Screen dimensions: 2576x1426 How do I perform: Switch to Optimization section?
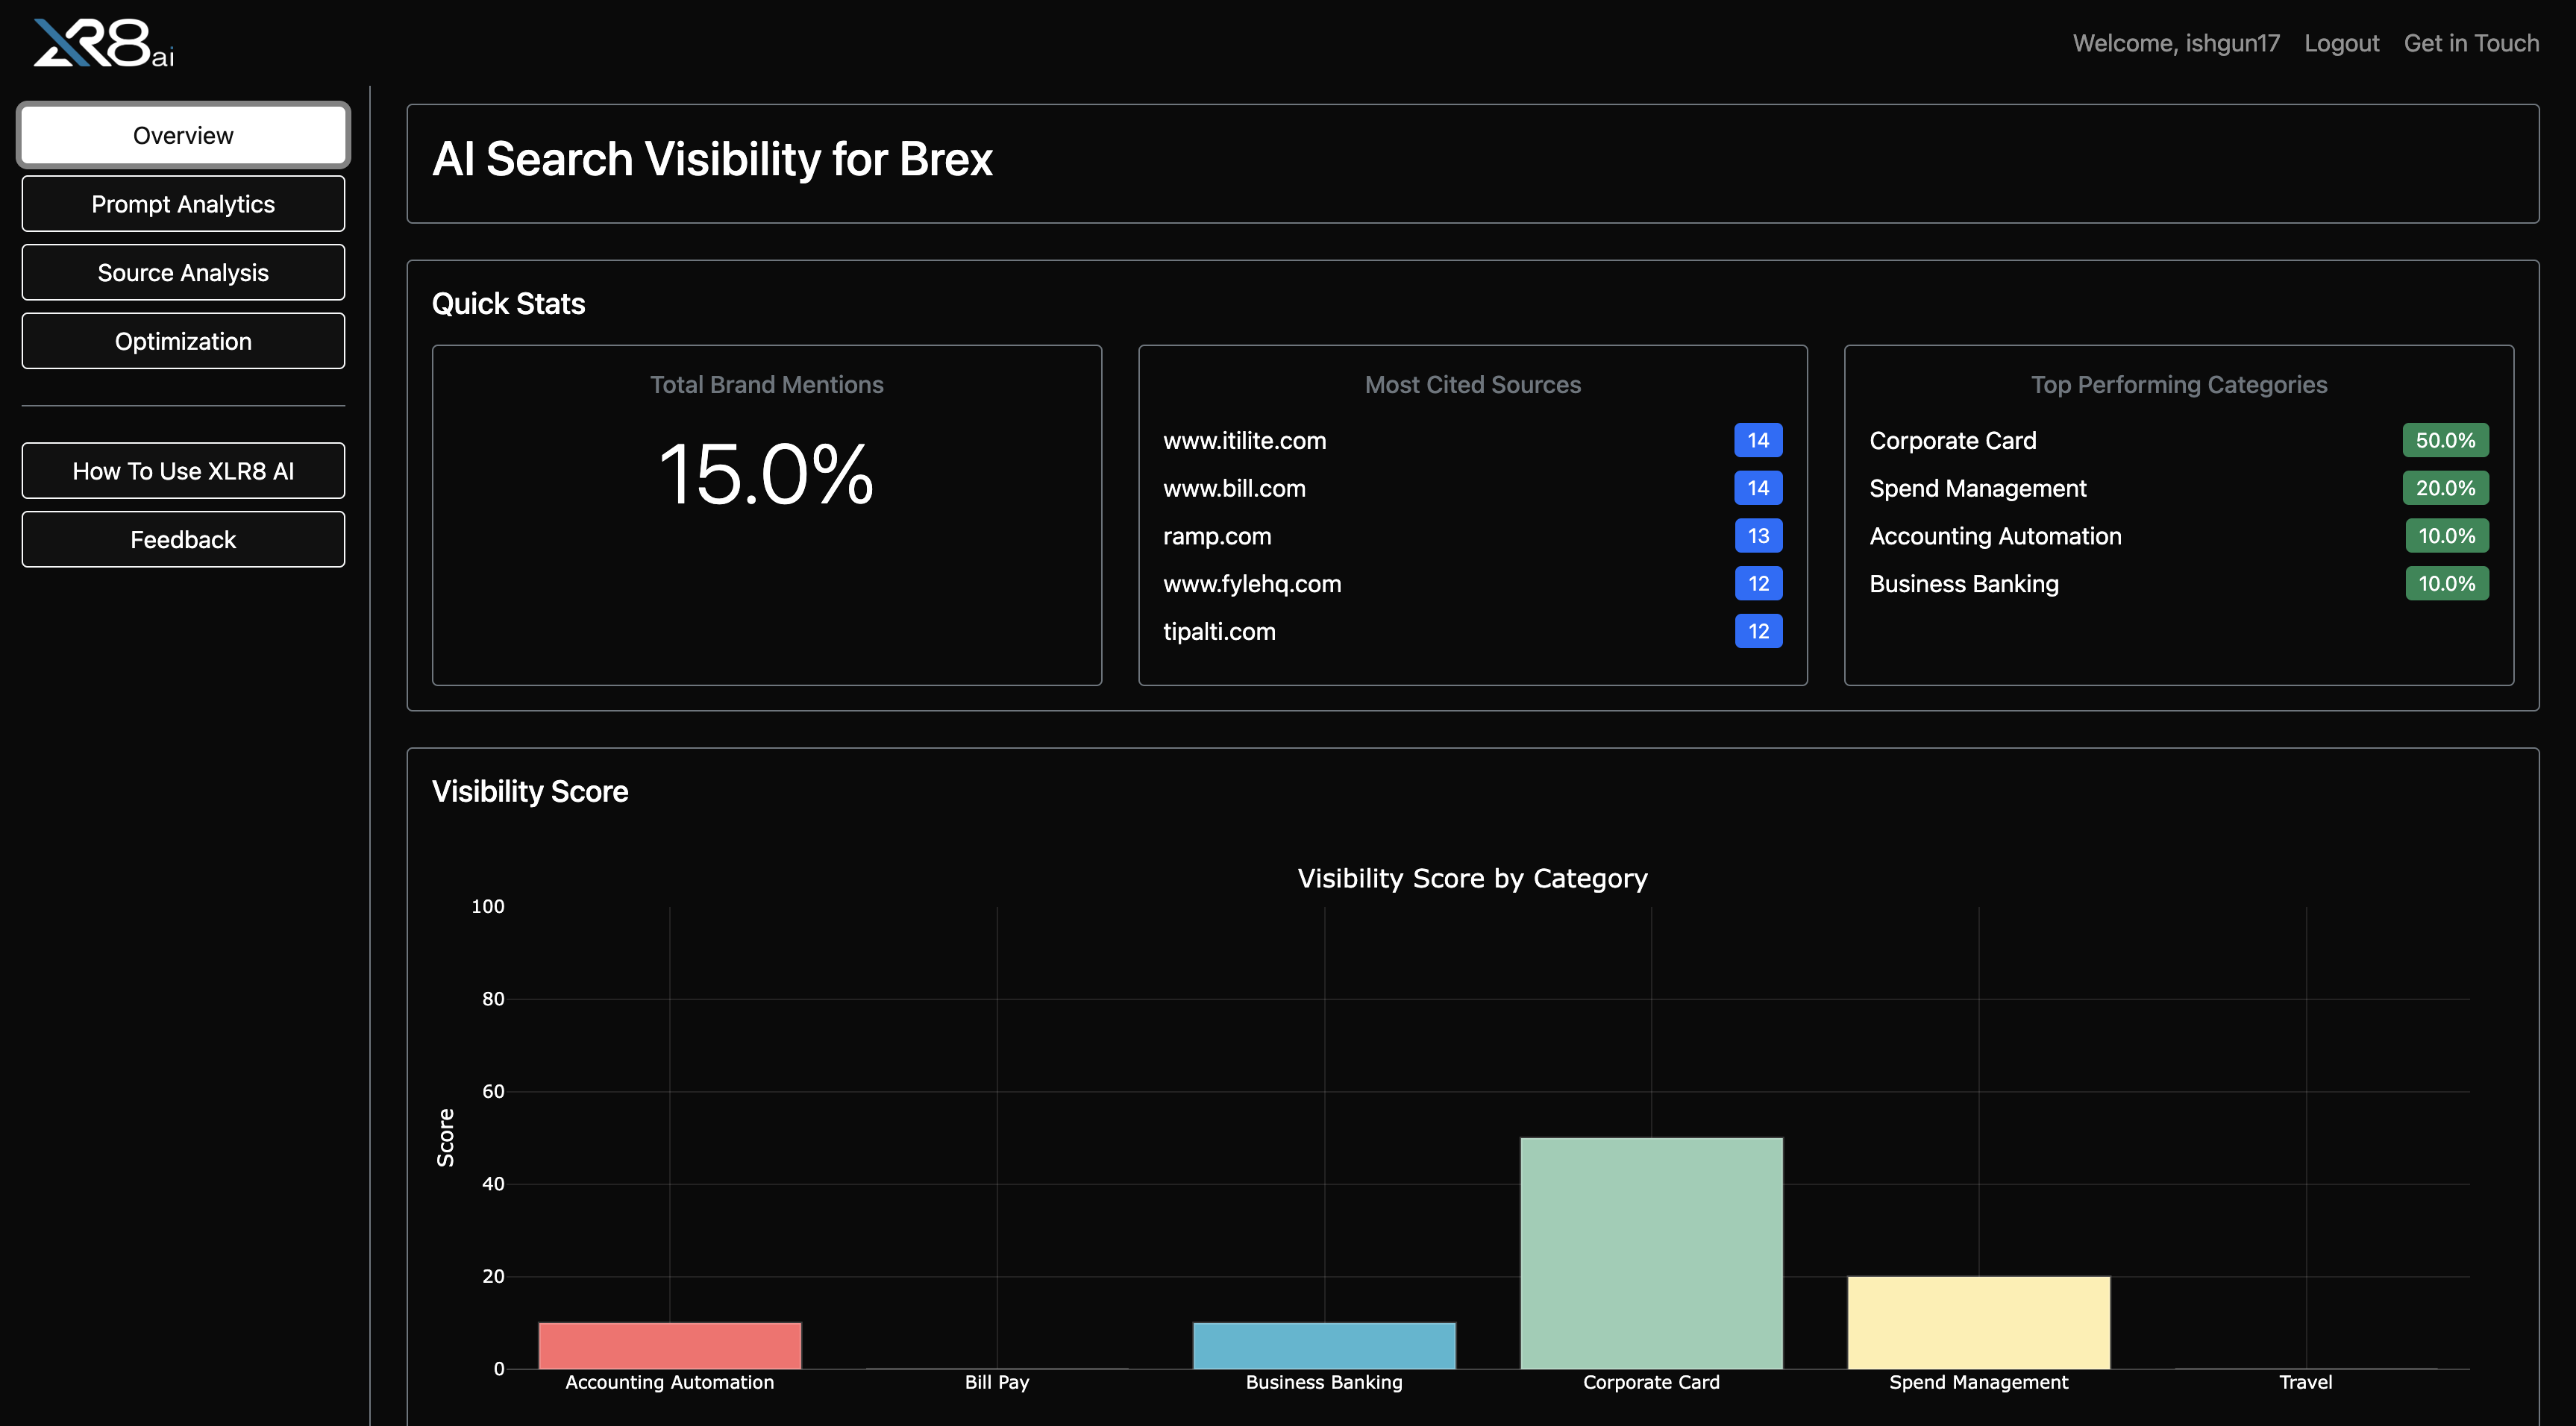click(x=183, y=341)
